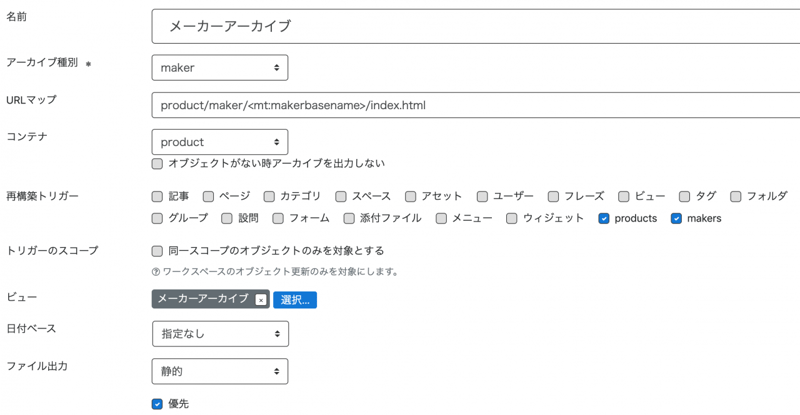800x415 pixels.
Task: Check the ウィジェット trigger checkbox
Action: click(512, 218)
